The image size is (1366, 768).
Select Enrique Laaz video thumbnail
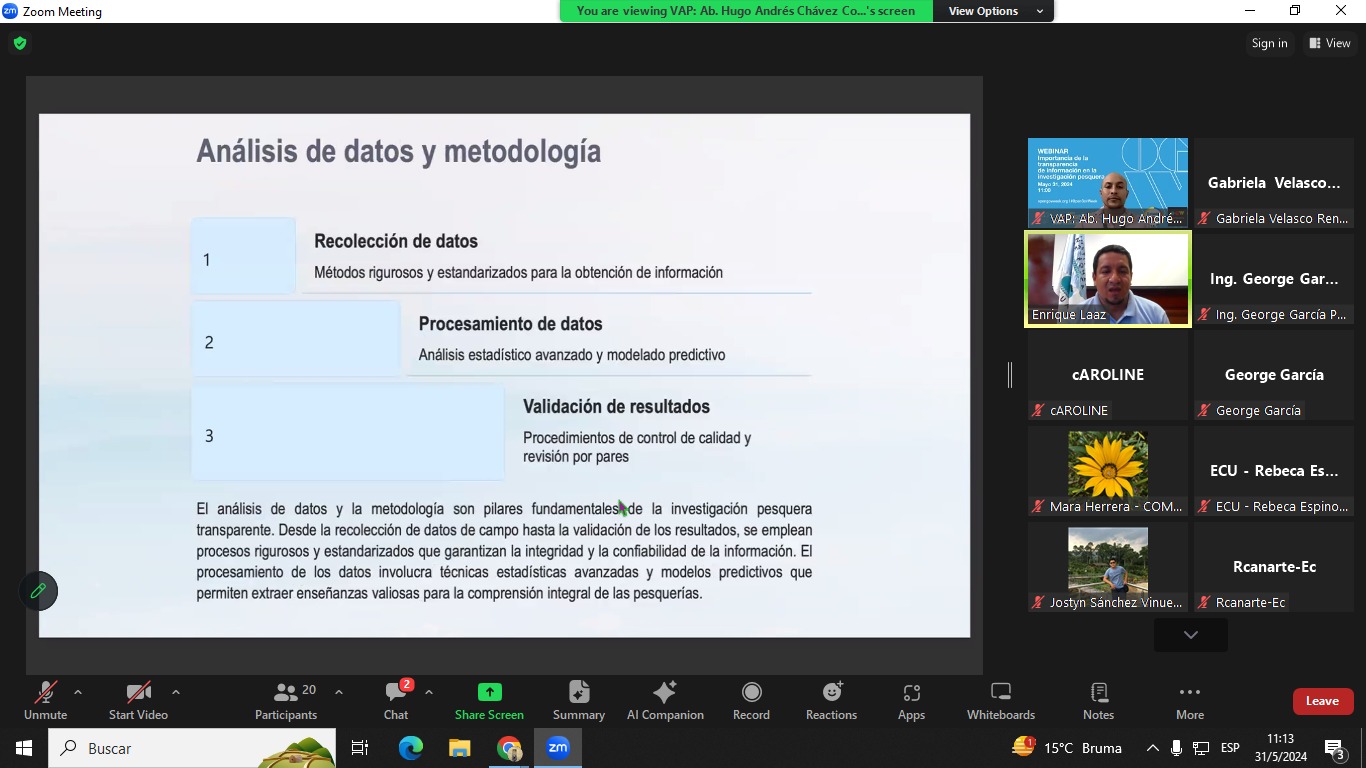click(1108, 279)
